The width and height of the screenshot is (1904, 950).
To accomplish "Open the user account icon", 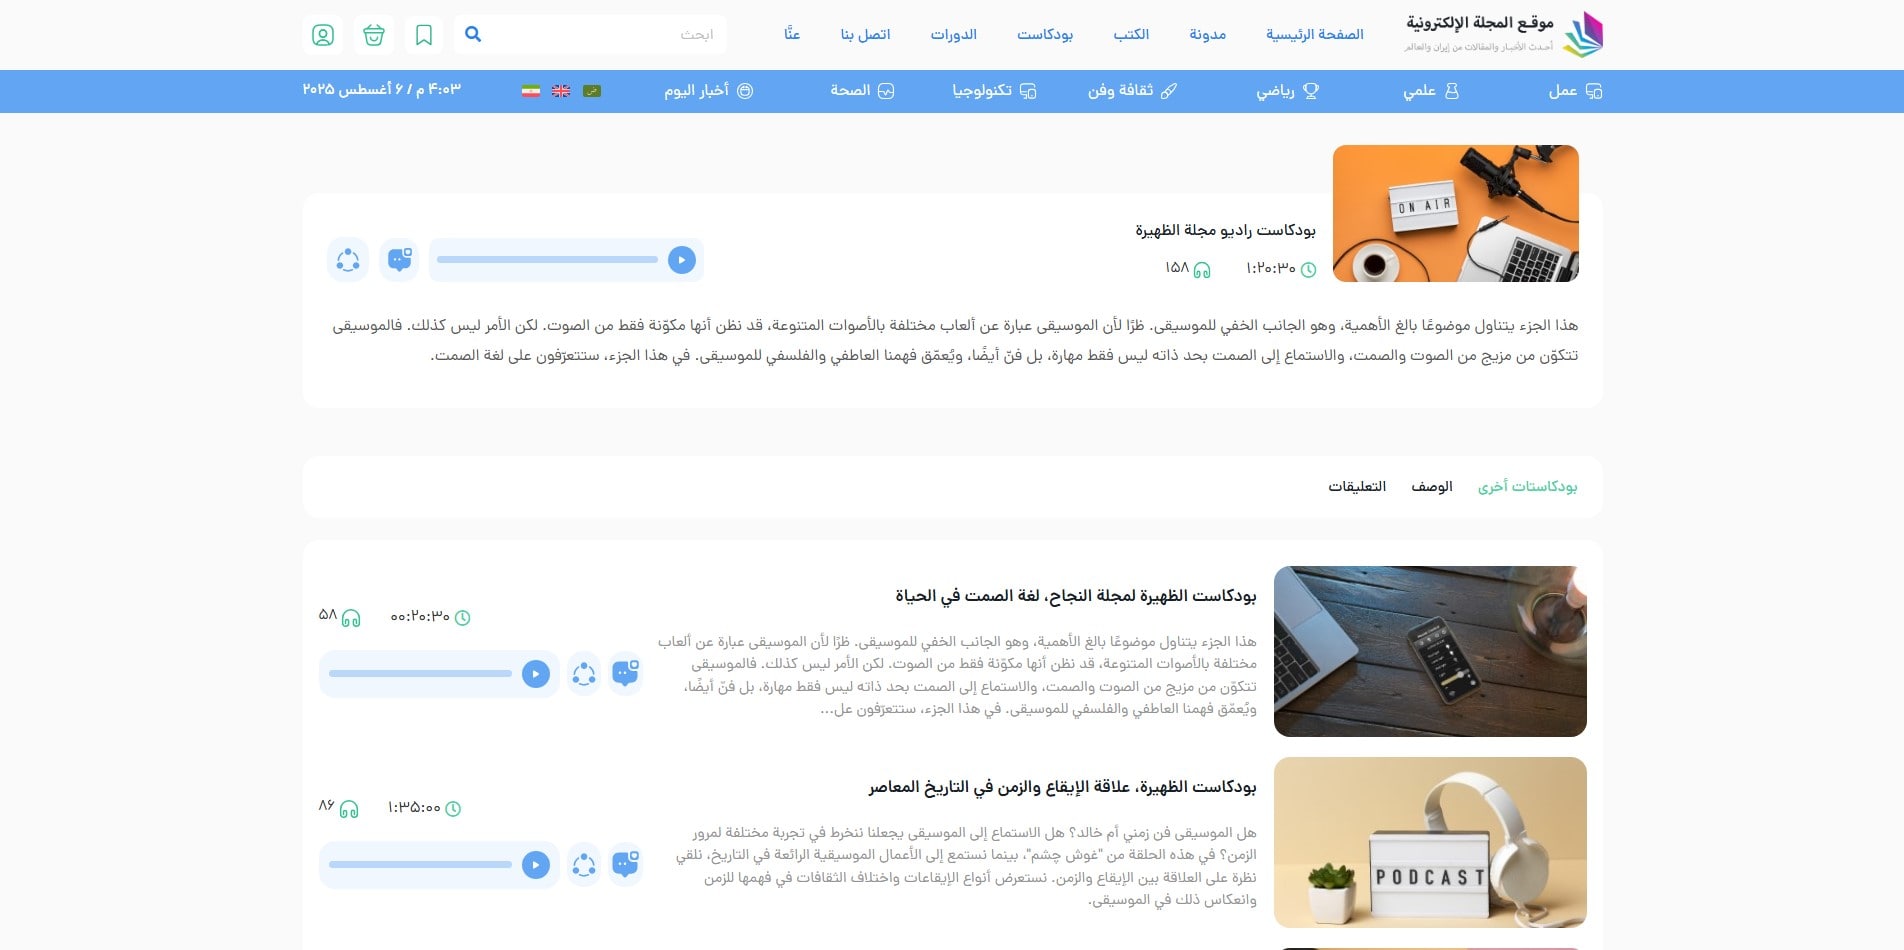I will (x=322, y=33).
